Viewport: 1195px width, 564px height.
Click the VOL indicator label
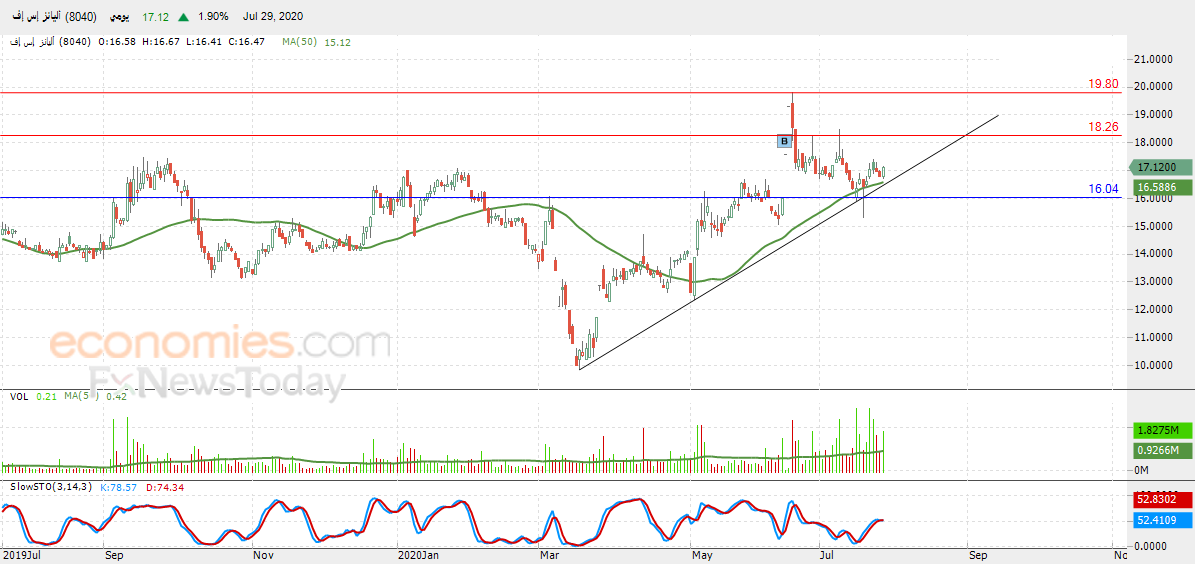click(x=19, y=396)
